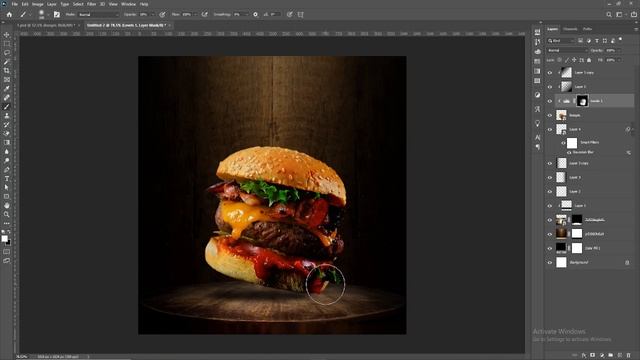Select the Rectangular Marquee tool
This screenshot has width=640, height=360.
(x=7, y=44)
